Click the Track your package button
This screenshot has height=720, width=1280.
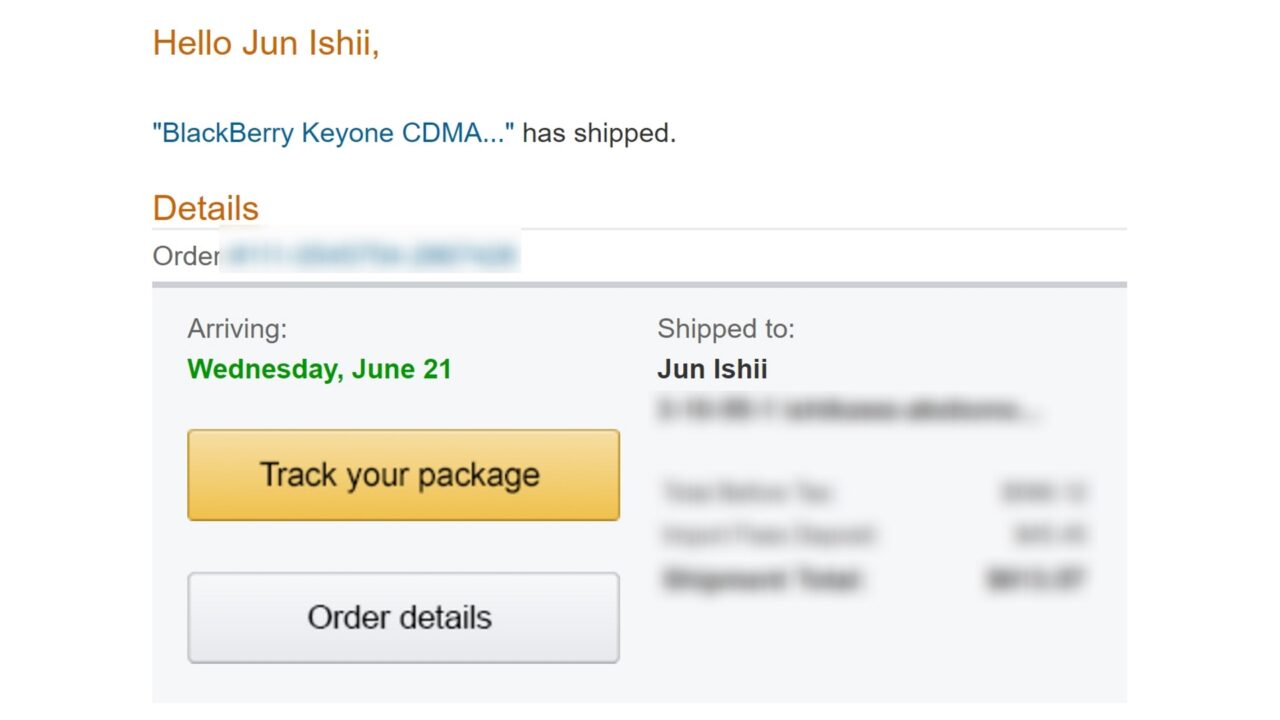pos(403,475)
